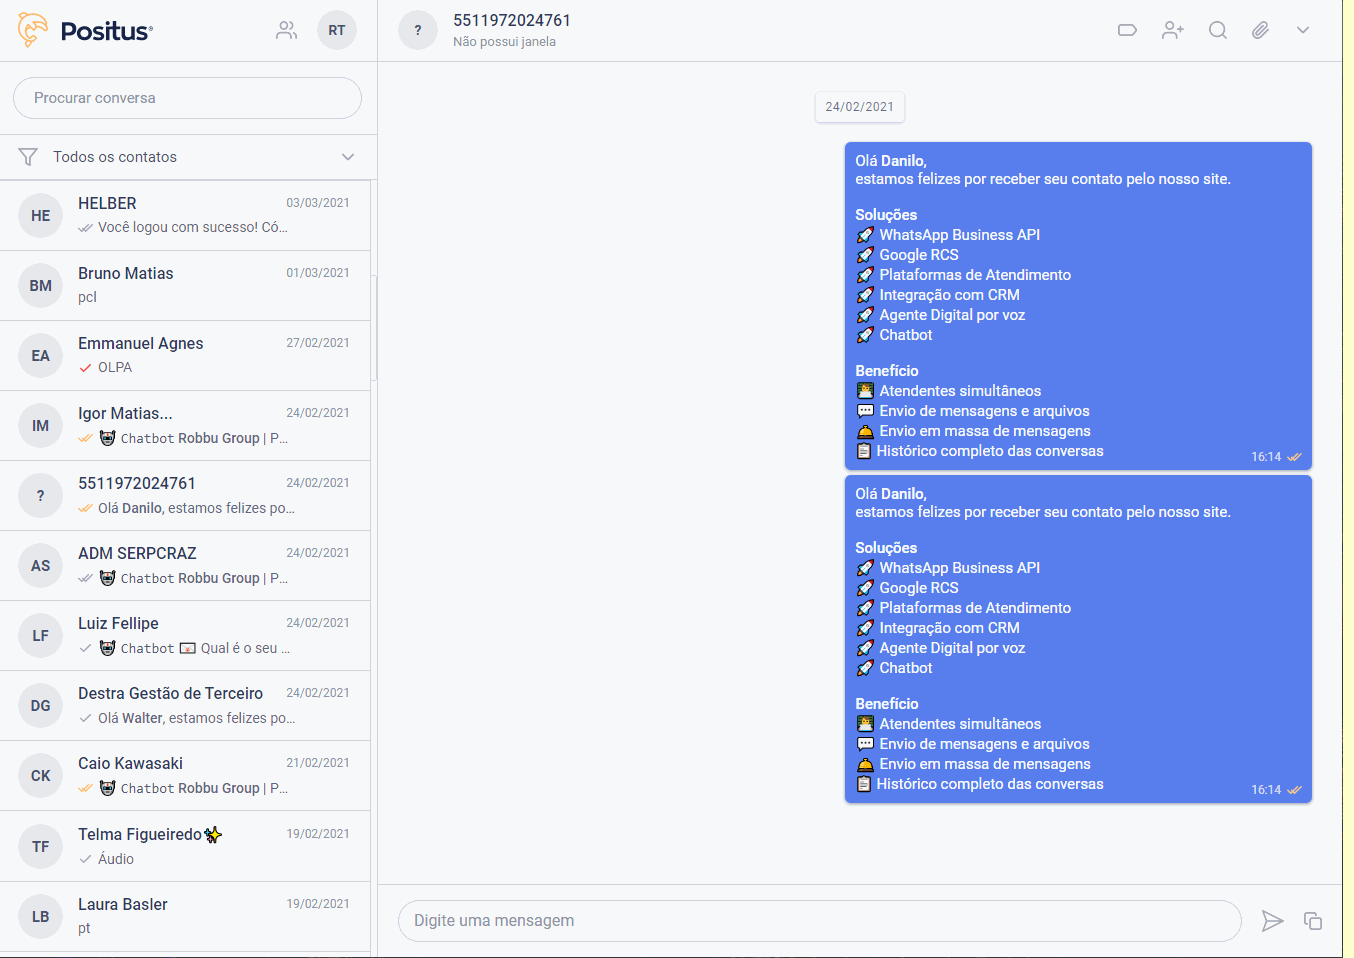
Task: Click the second Olá Danilo message bubble
Action: click(x=1078, y=639)
